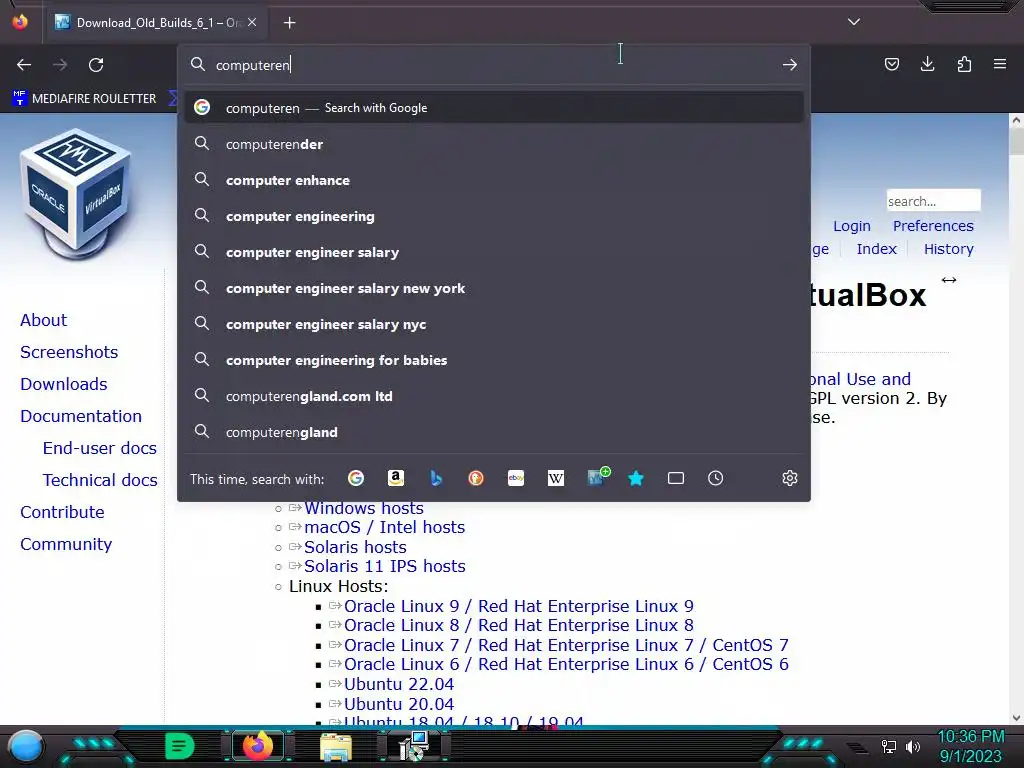
Task: Choose 'computer engineering for babies' suggestion
Action: (494, 360)
